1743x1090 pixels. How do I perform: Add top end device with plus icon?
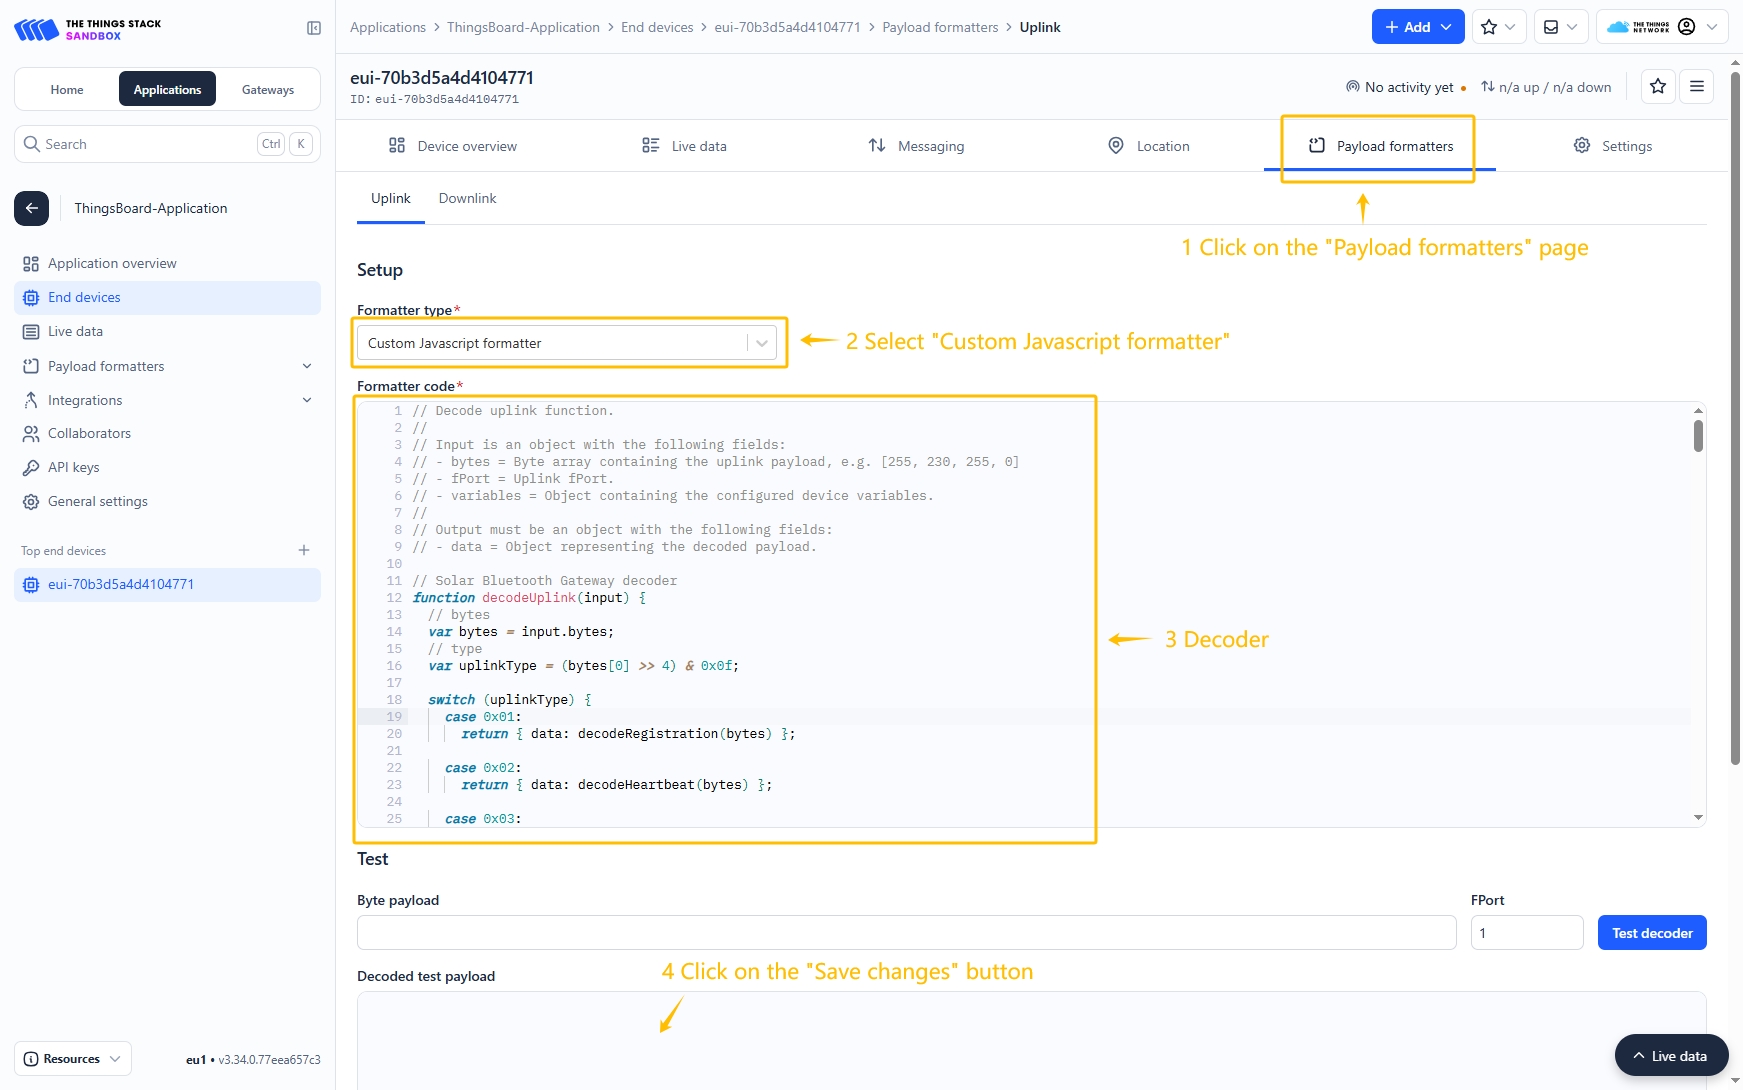coord(304,550)
